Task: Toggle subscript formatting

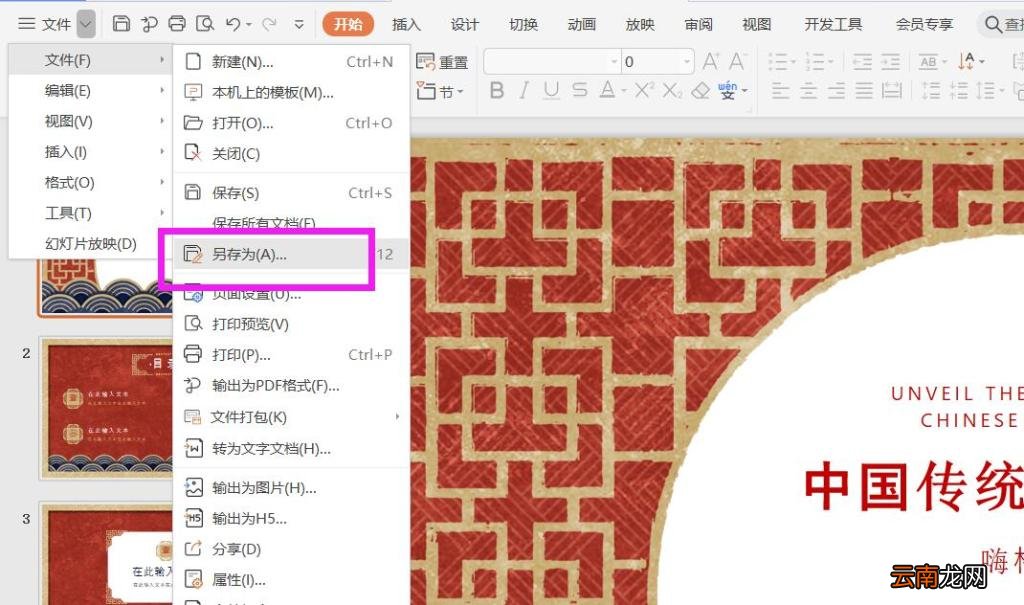Action: tap(672, 90)
